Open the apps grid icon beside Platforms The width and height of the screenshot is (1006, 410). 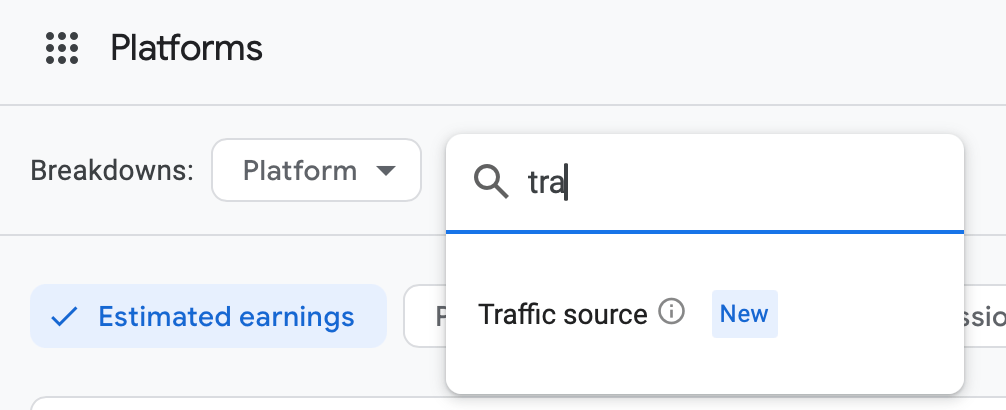pos(62,48)
